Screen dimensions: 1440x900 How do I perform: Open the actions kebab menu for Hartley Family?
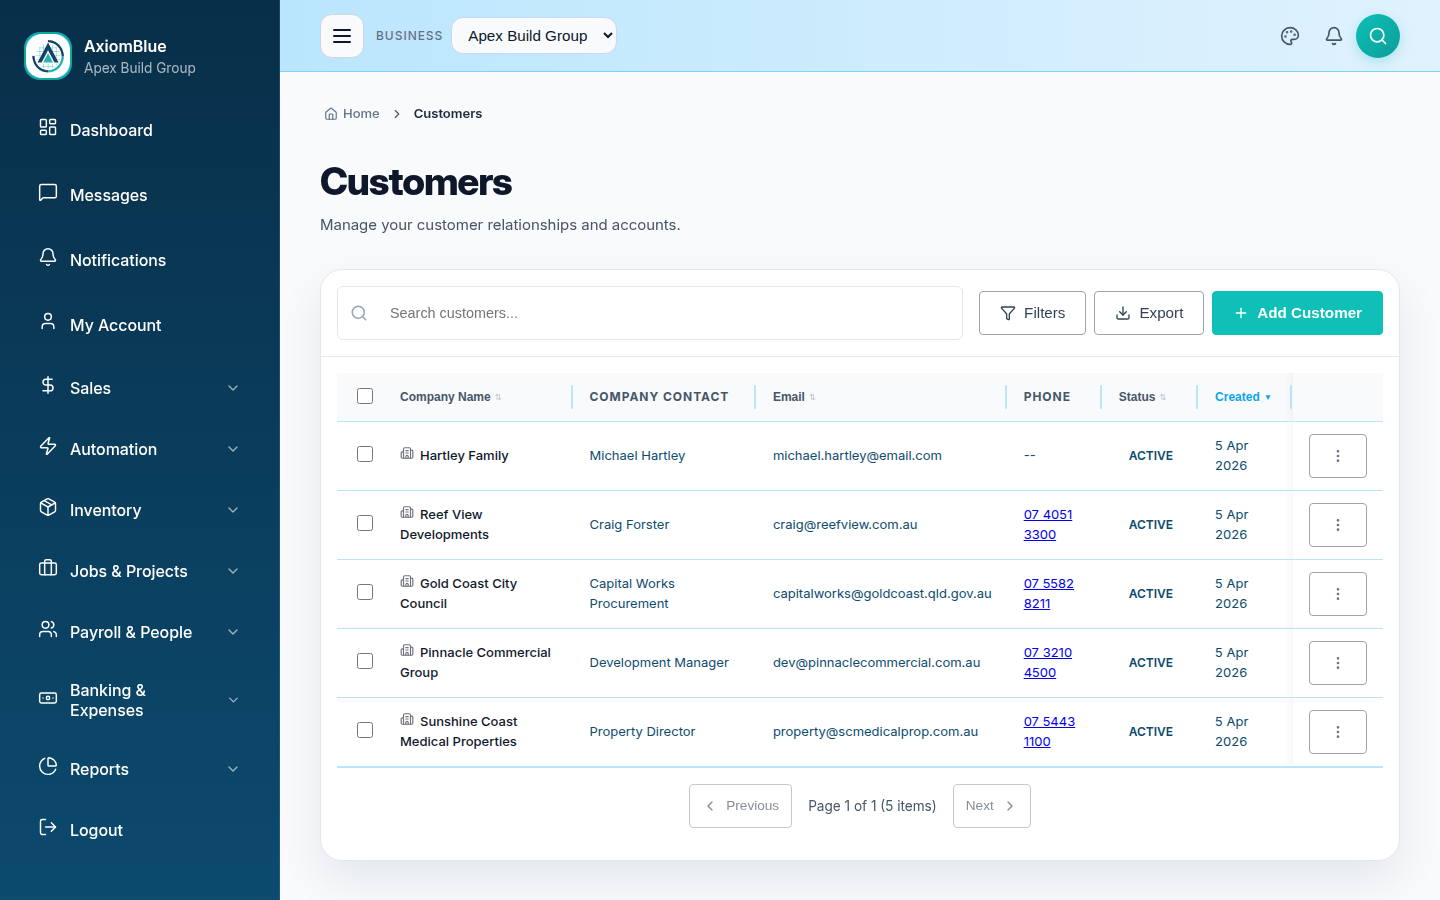coord(1337,455)
